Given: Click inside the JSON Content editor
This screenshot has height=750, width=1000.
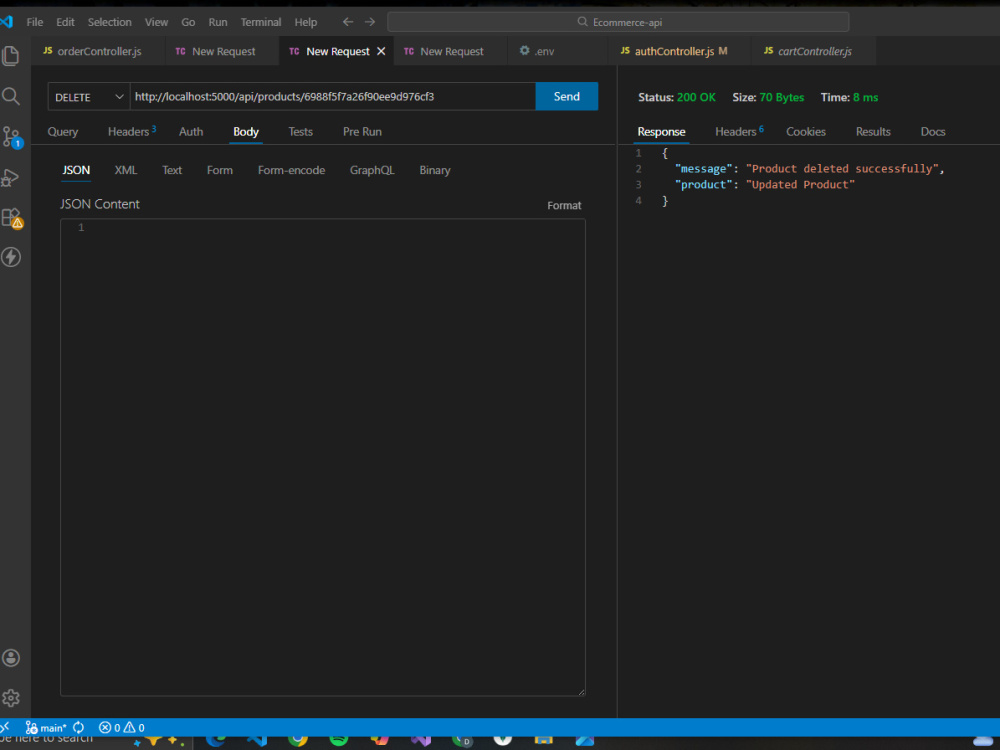Looking at the screenshot, I should click(x=323, y=457).
